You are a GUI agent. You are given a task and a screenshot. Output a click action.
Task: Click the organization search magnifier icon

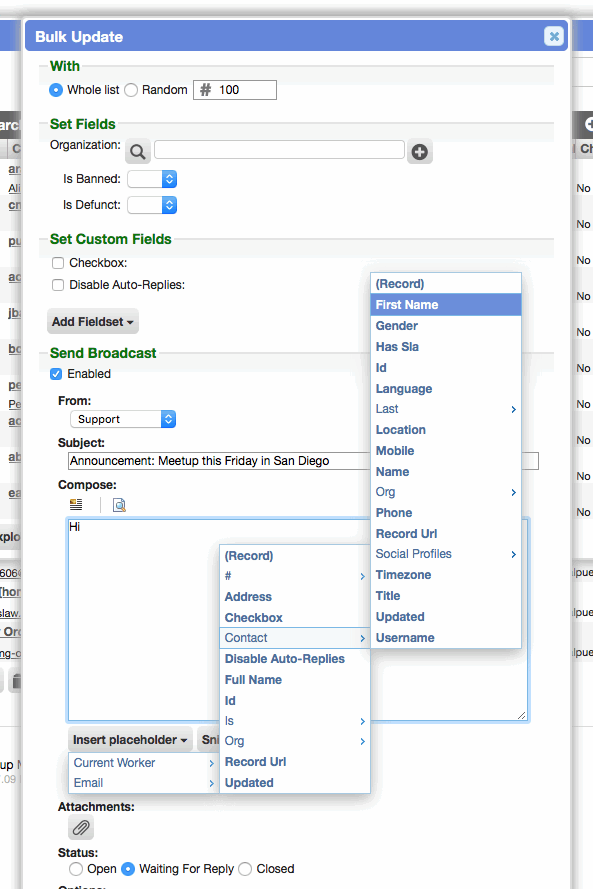[137, 151]
